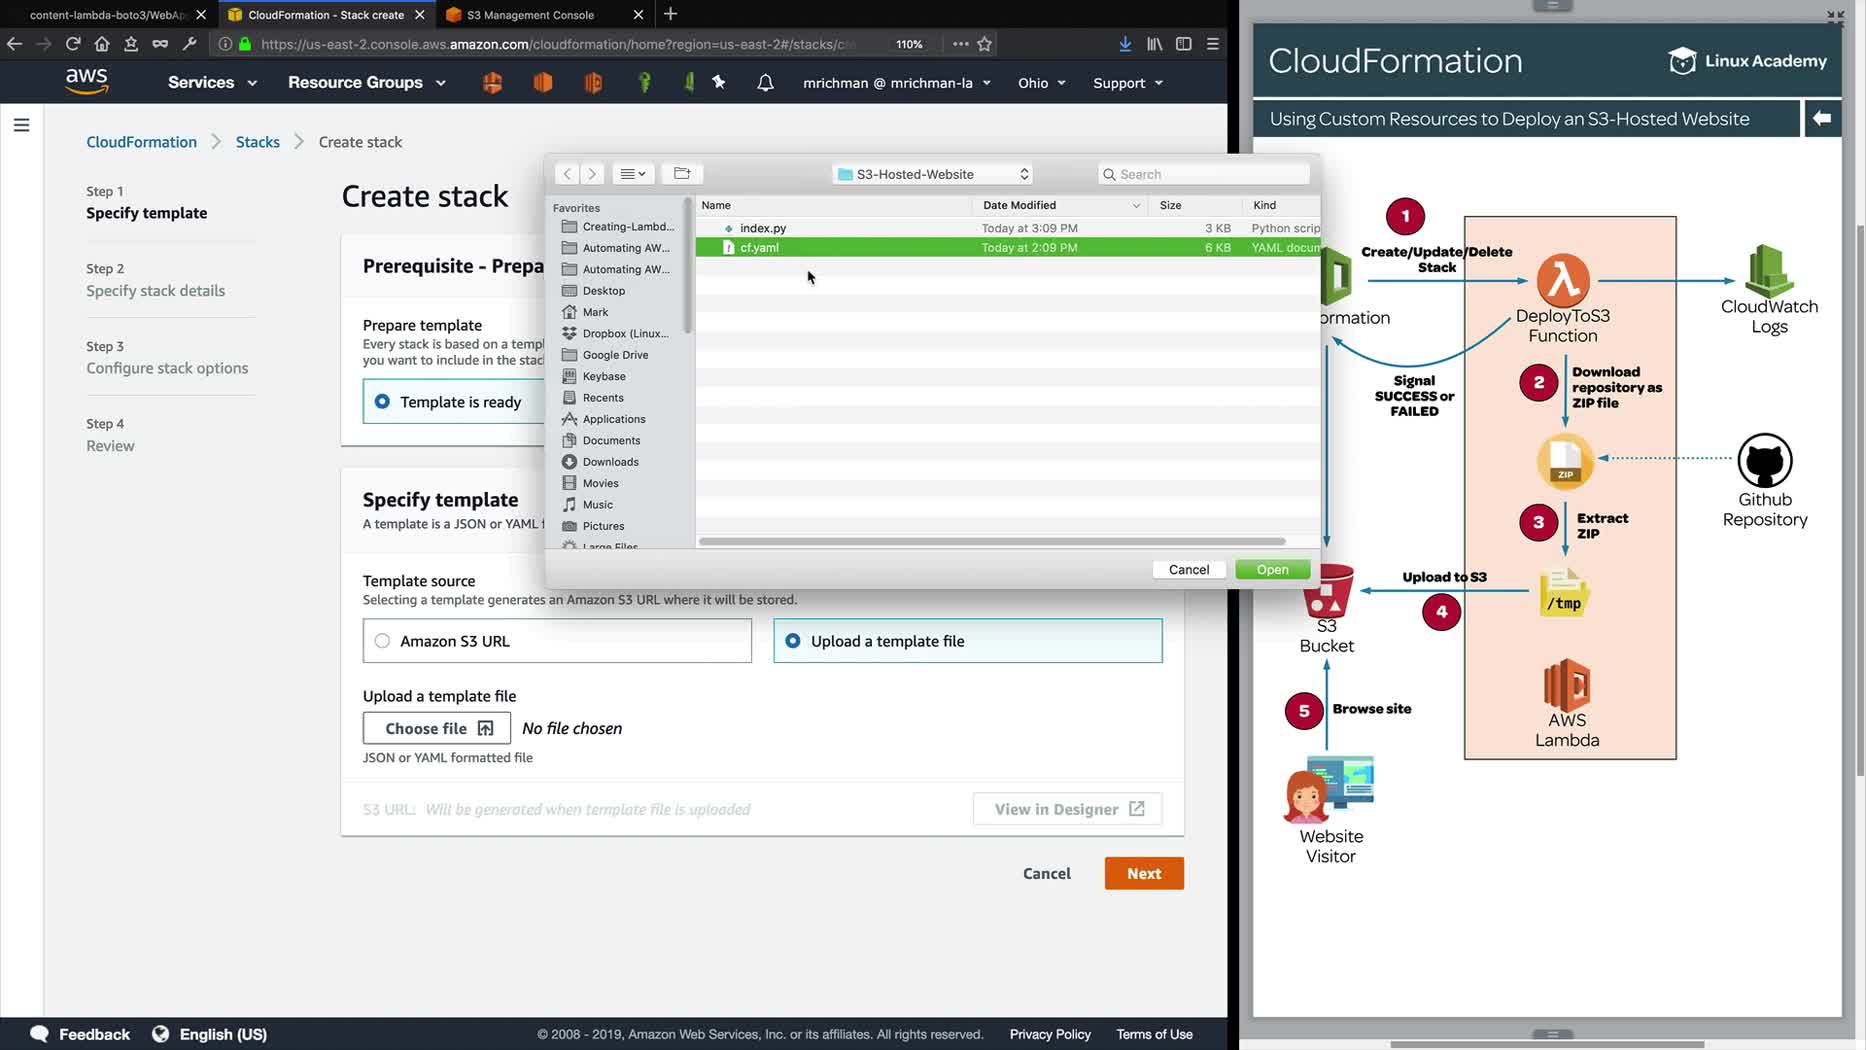The image size is (1866, 1050).
Task: Click Open in the file dialog
Action: [1272, 570]
